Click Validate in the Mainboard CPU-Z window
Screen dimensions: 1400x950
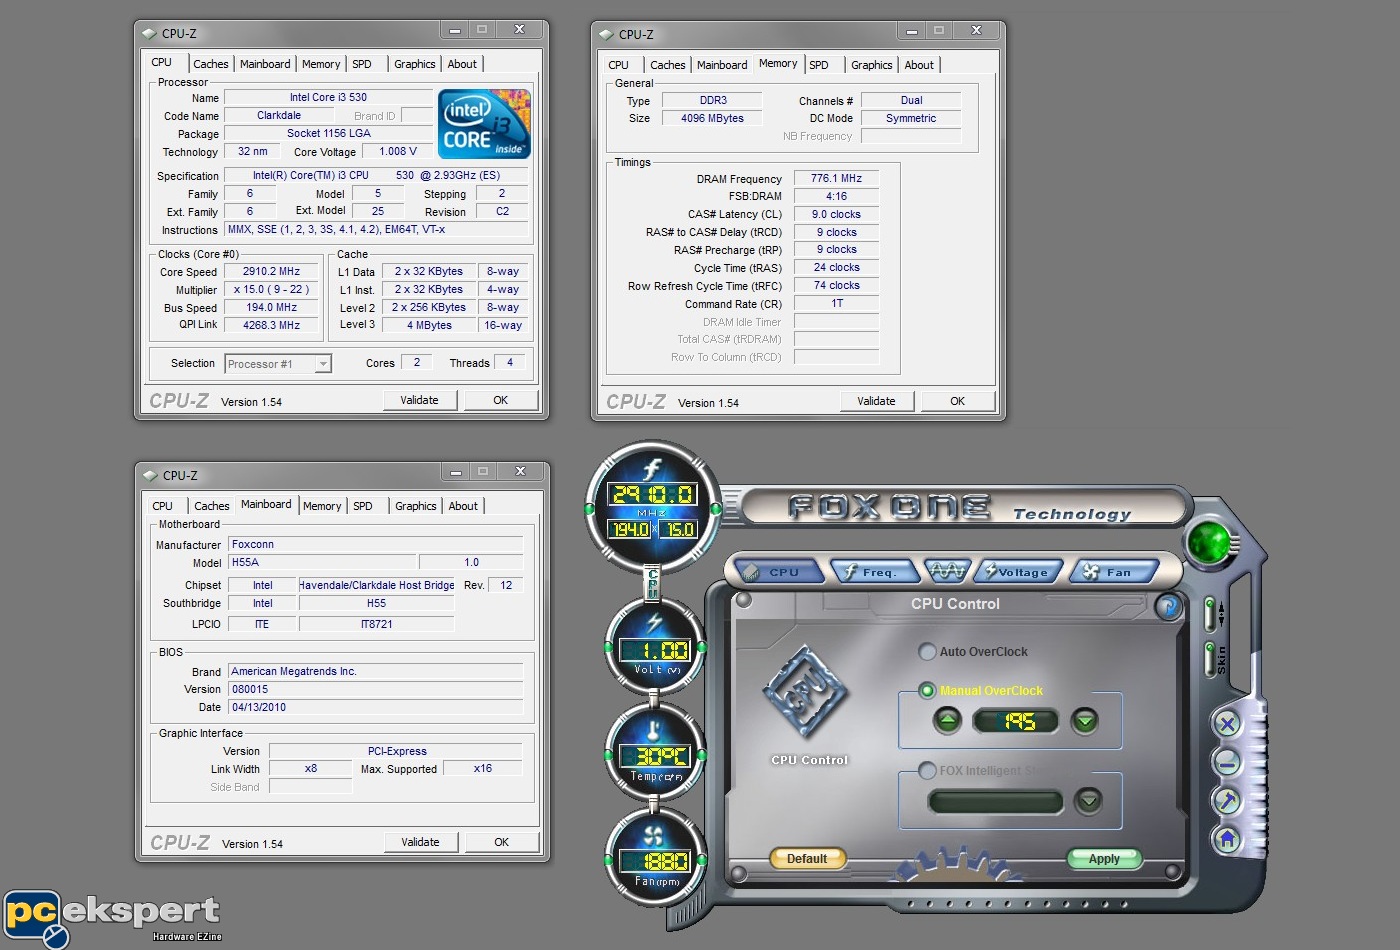[x=421, y=842]
